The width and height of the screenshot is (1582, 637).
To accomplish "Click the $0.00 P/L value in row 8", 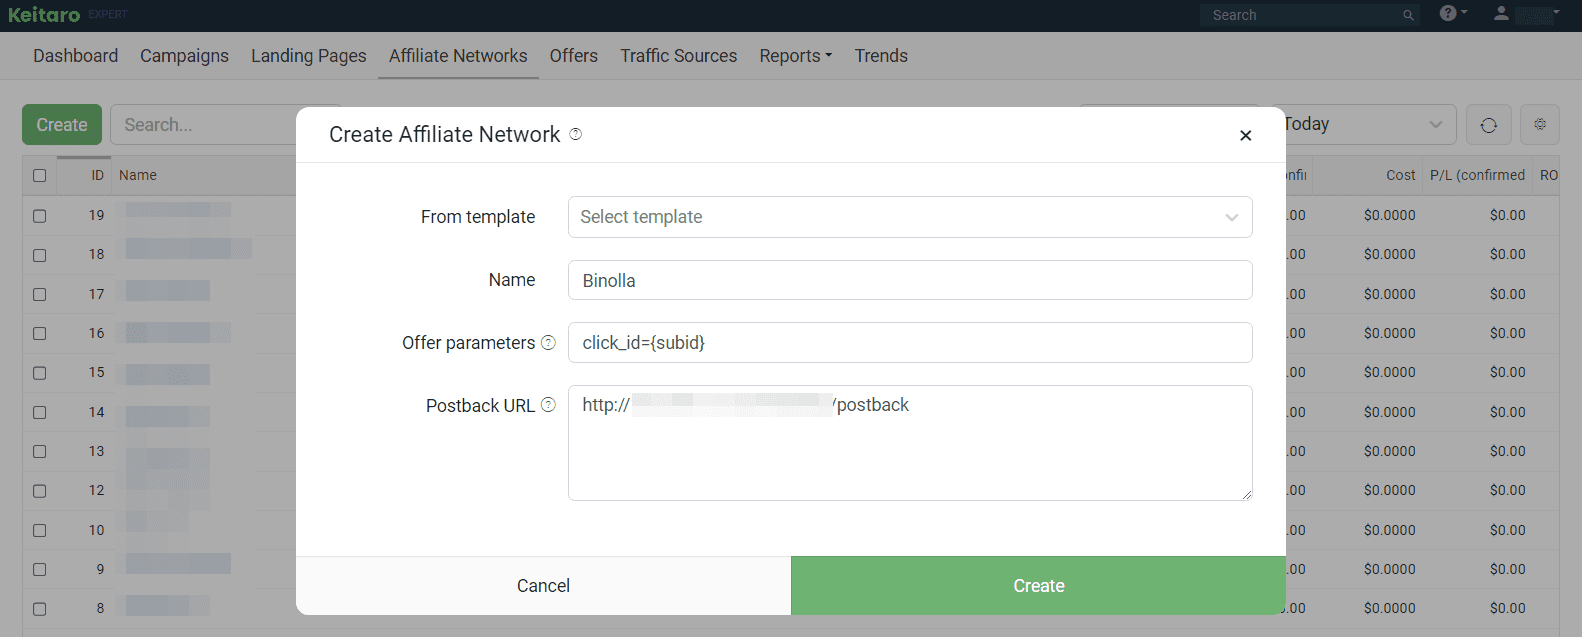I will click(1507, 608).
